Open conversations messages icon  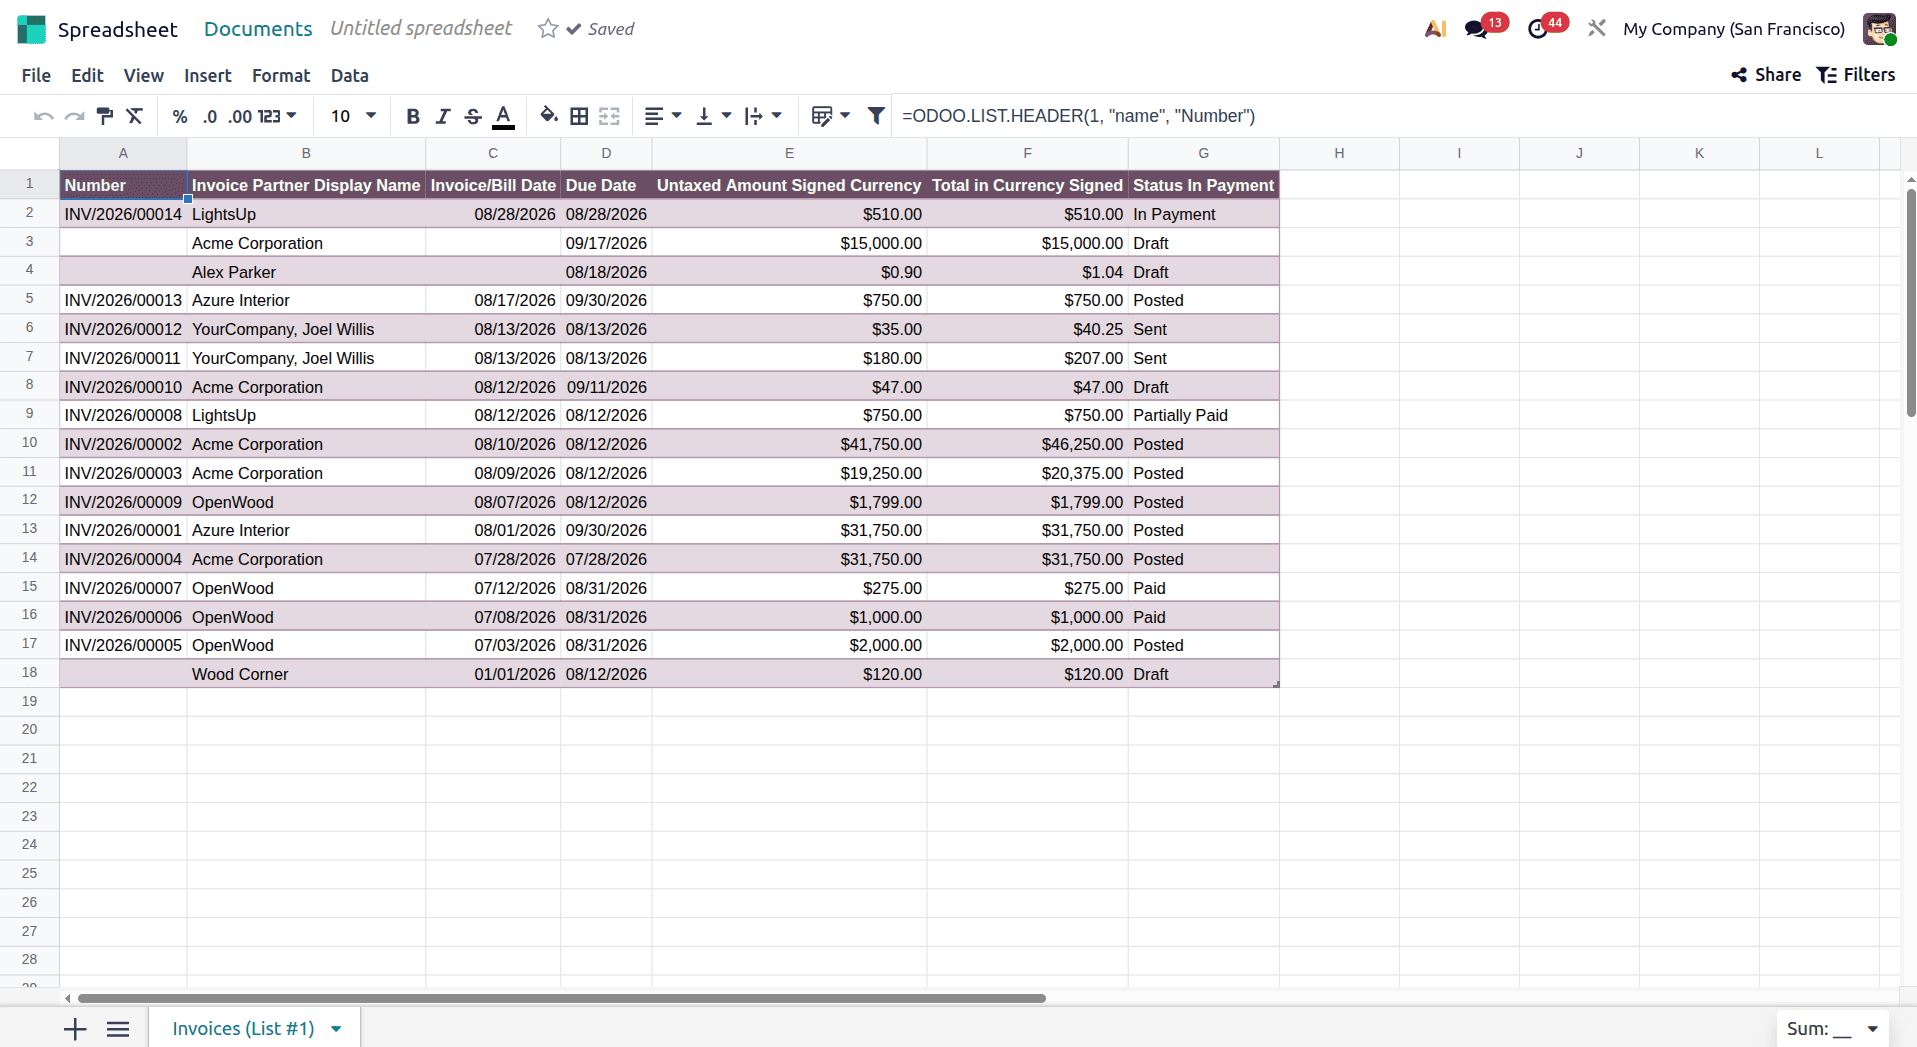pyautogui.click(x=1476, y=29)
